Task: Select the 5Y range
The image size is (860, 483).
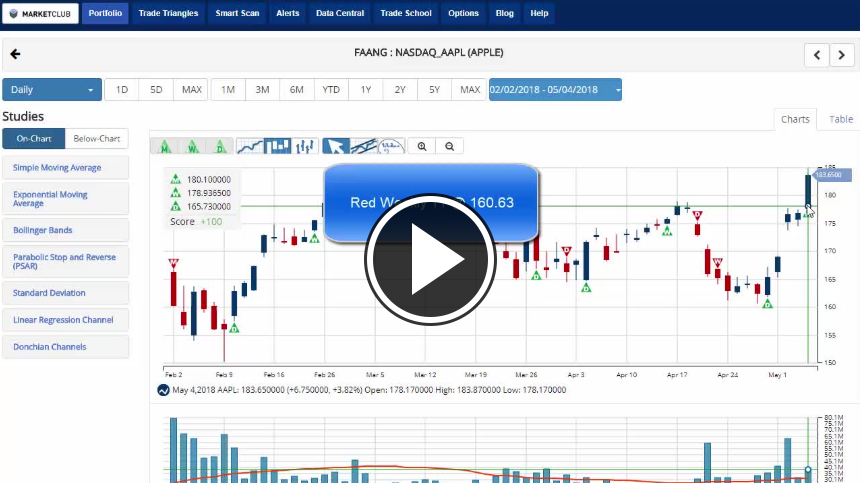Action: pos(434,89)
